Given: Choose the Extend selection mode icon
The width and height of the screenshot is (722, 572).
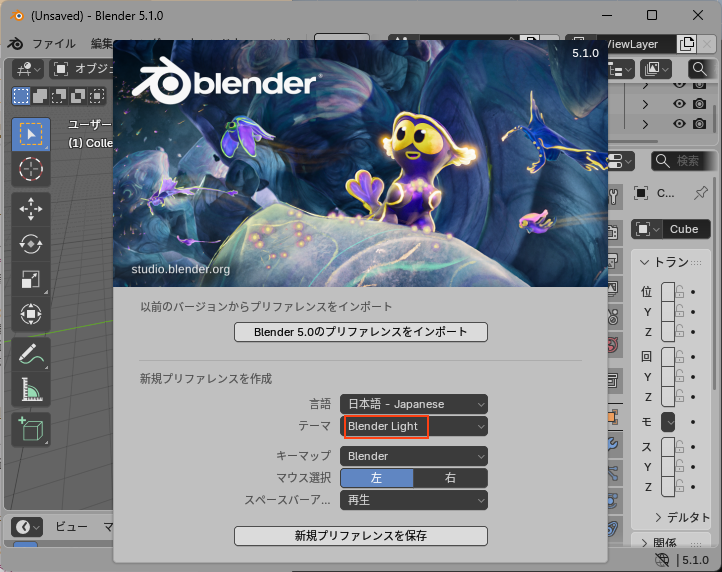Looking at the screenshot, I should [40, 96].
